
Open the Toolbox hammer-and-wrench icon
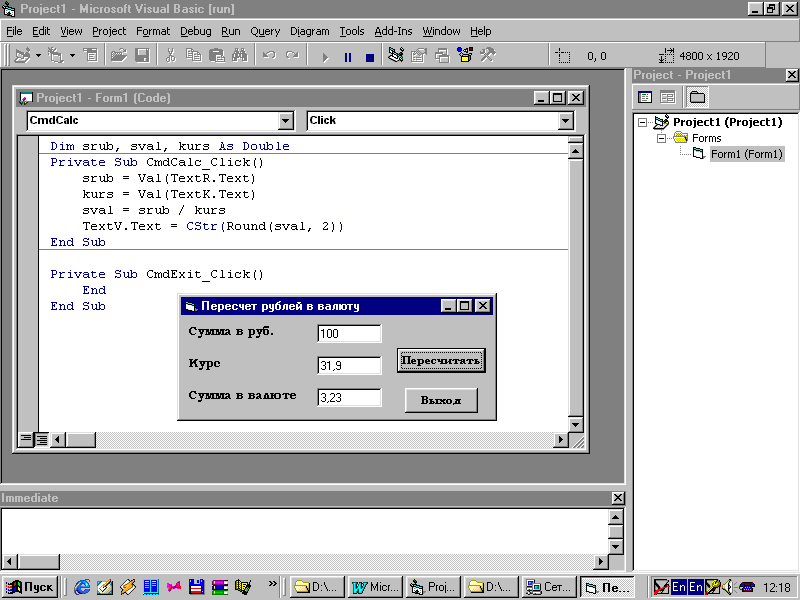488,55
